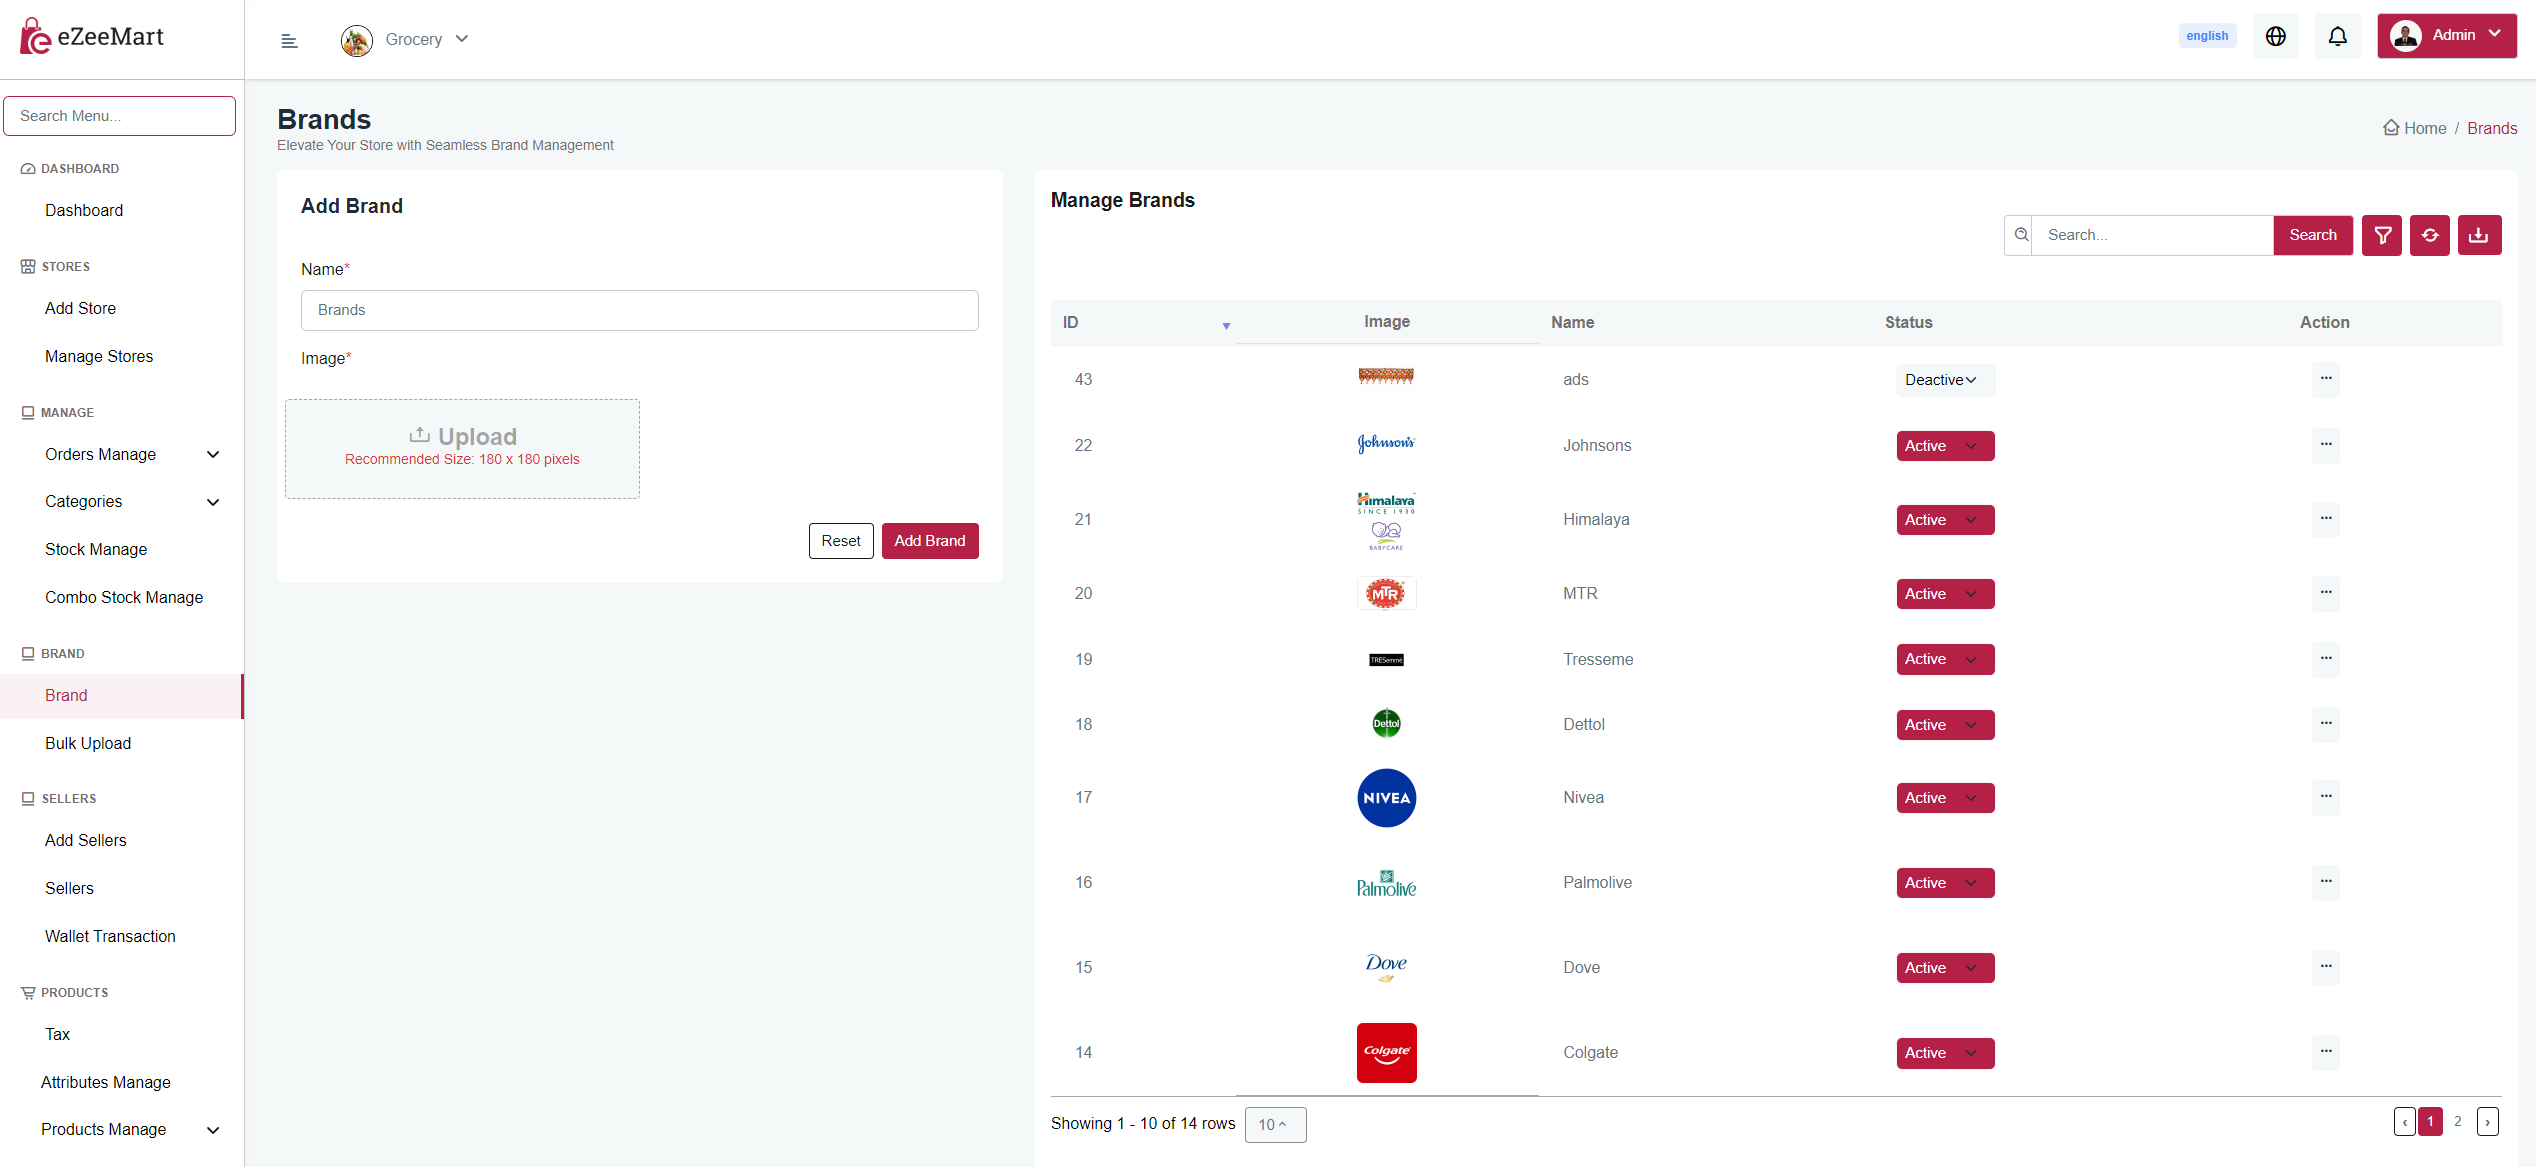Click the hamburger menu collapse icon
Screen dimensions: 2536x1167
point(289,40)
